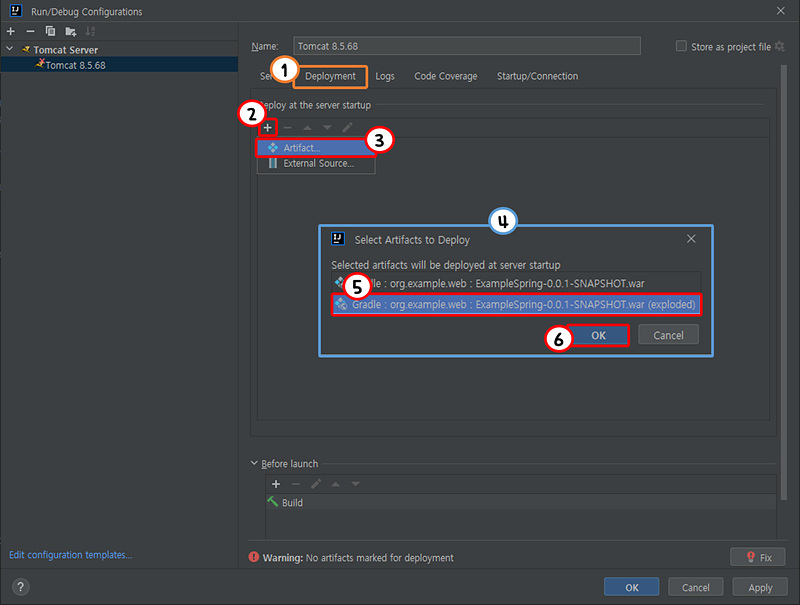Screen dimensions: 800x605
Task: Remove the selected configuration with the minus icon
Action: pyautogui.click(x=30, y=32)
